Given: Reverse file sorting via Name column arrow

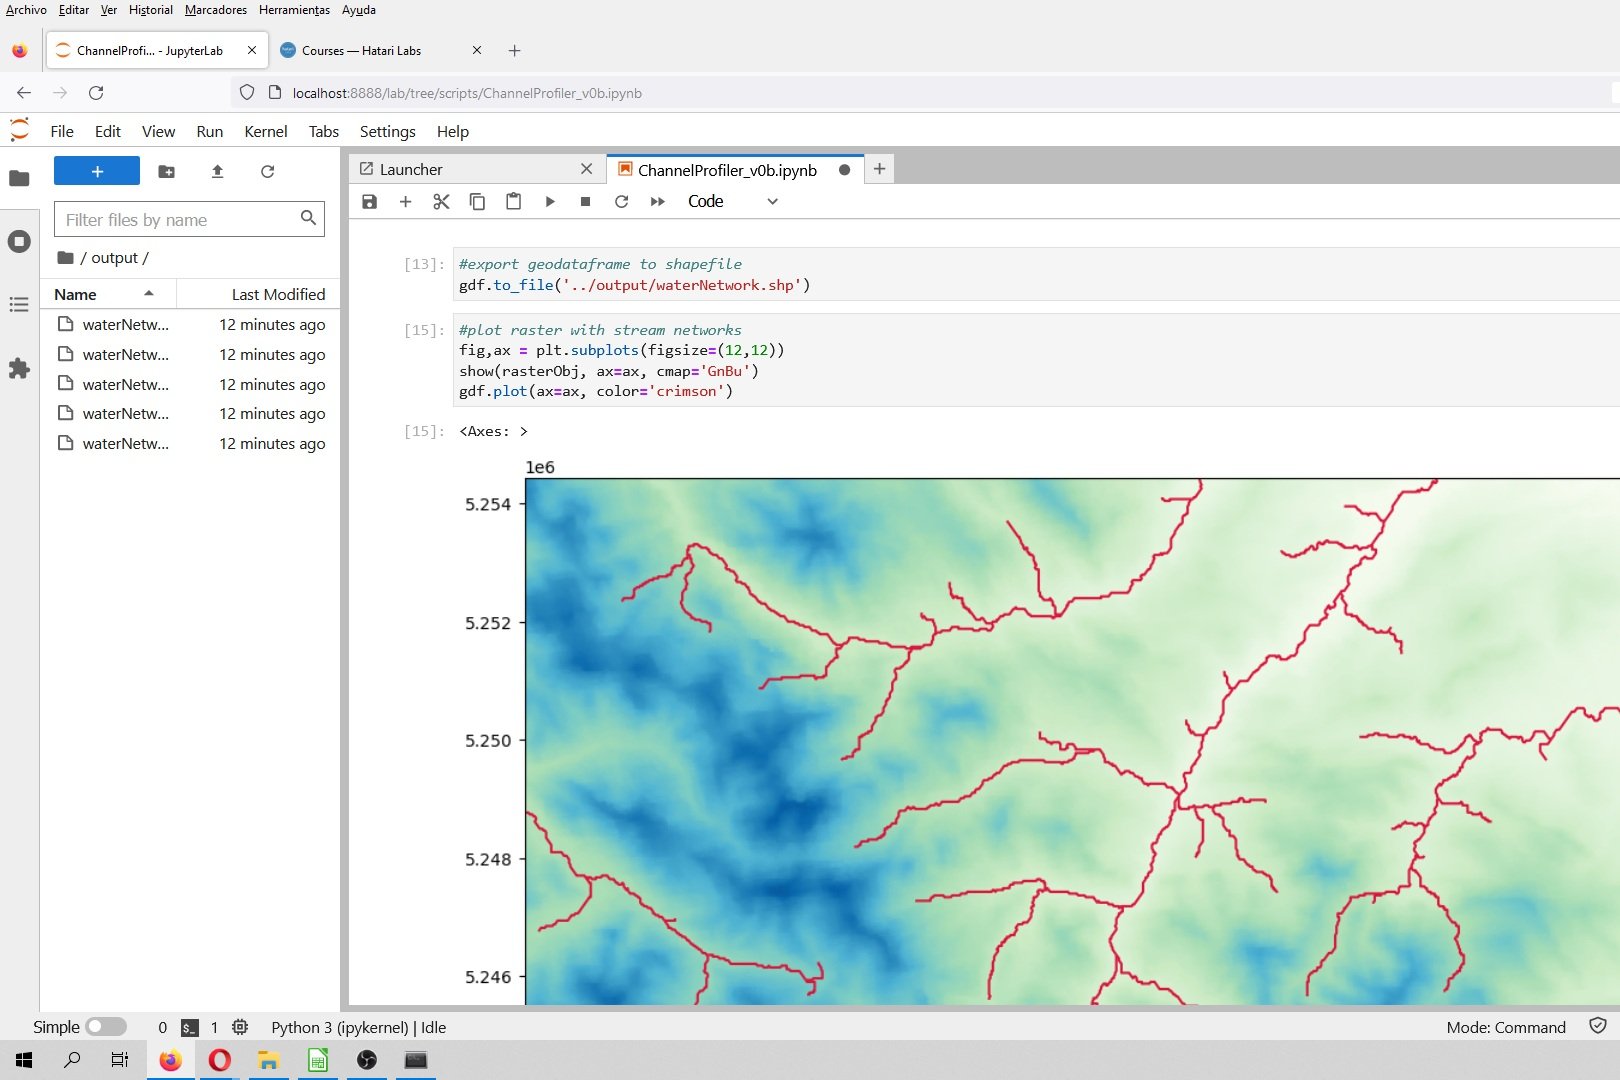Looking at the screenshot, I should pyautogui.click(x=148, y=293).
